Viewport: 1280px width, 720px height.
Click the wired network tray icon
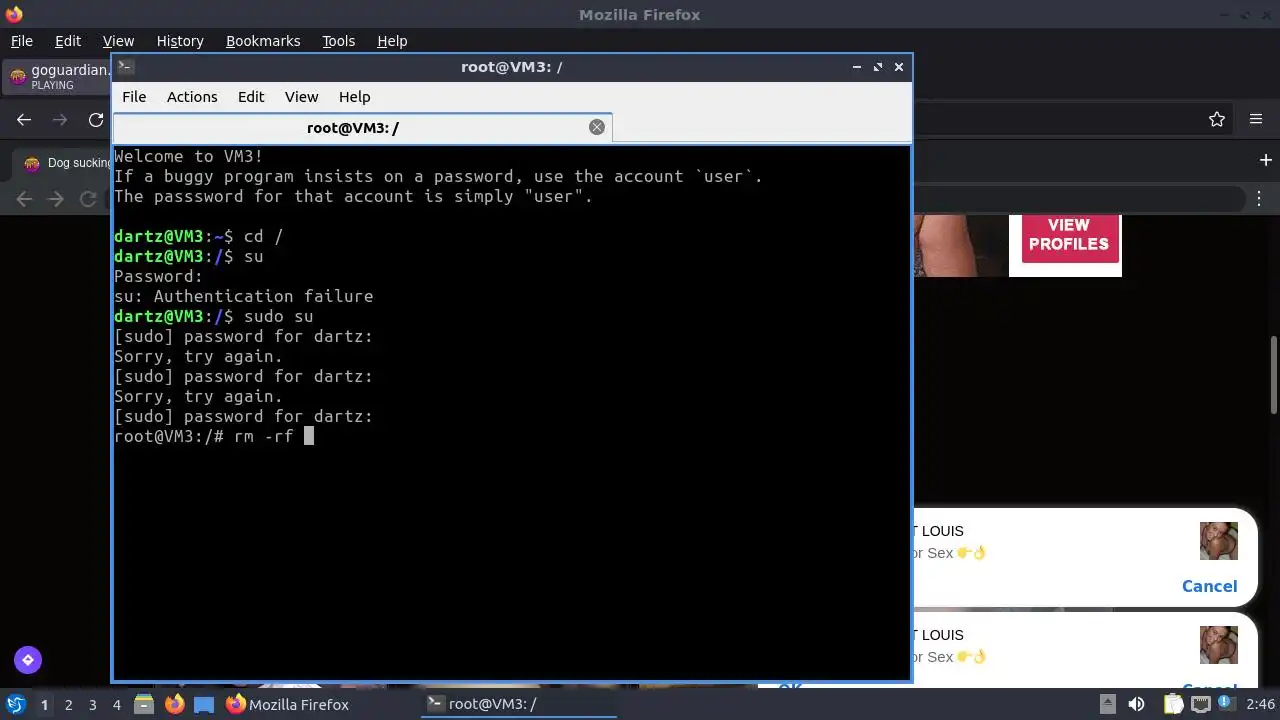pyautogui.click(x=1199, y=704)
